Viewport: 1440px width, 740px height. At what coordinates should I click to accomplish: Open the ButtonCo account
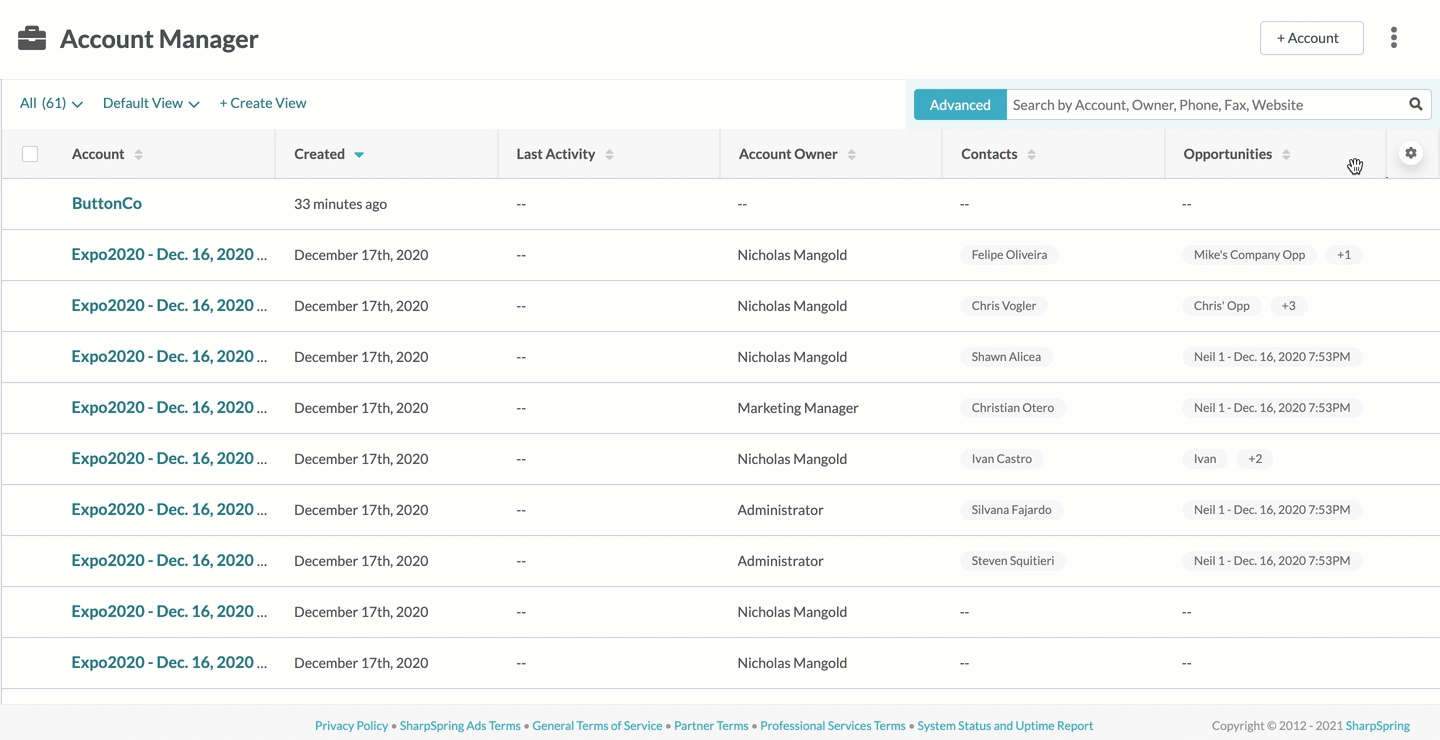(107, 203)
